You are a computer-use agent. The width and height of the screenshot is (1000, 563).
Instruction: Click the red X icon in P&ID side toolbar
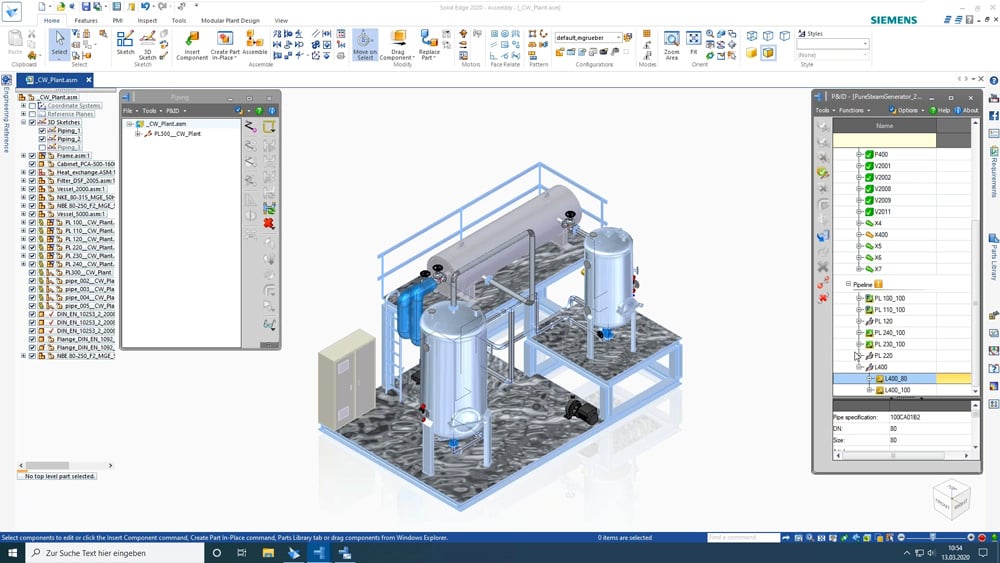coord(823,298)
